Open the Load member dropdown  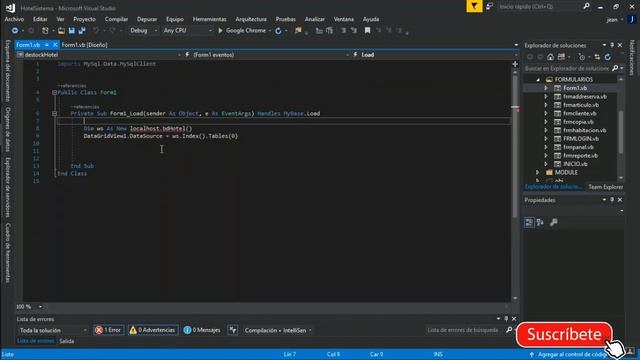click(x=435, y=55)
